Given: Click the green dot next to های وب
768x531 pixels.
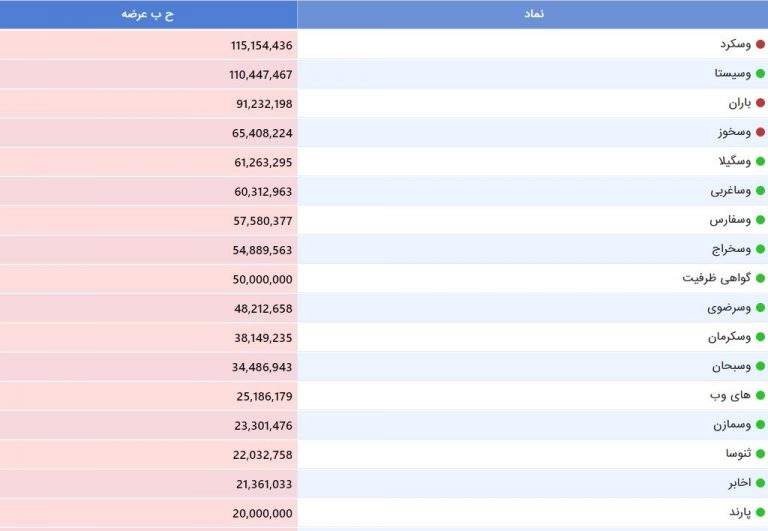Looking at the screenshot, I should (760, 395).
